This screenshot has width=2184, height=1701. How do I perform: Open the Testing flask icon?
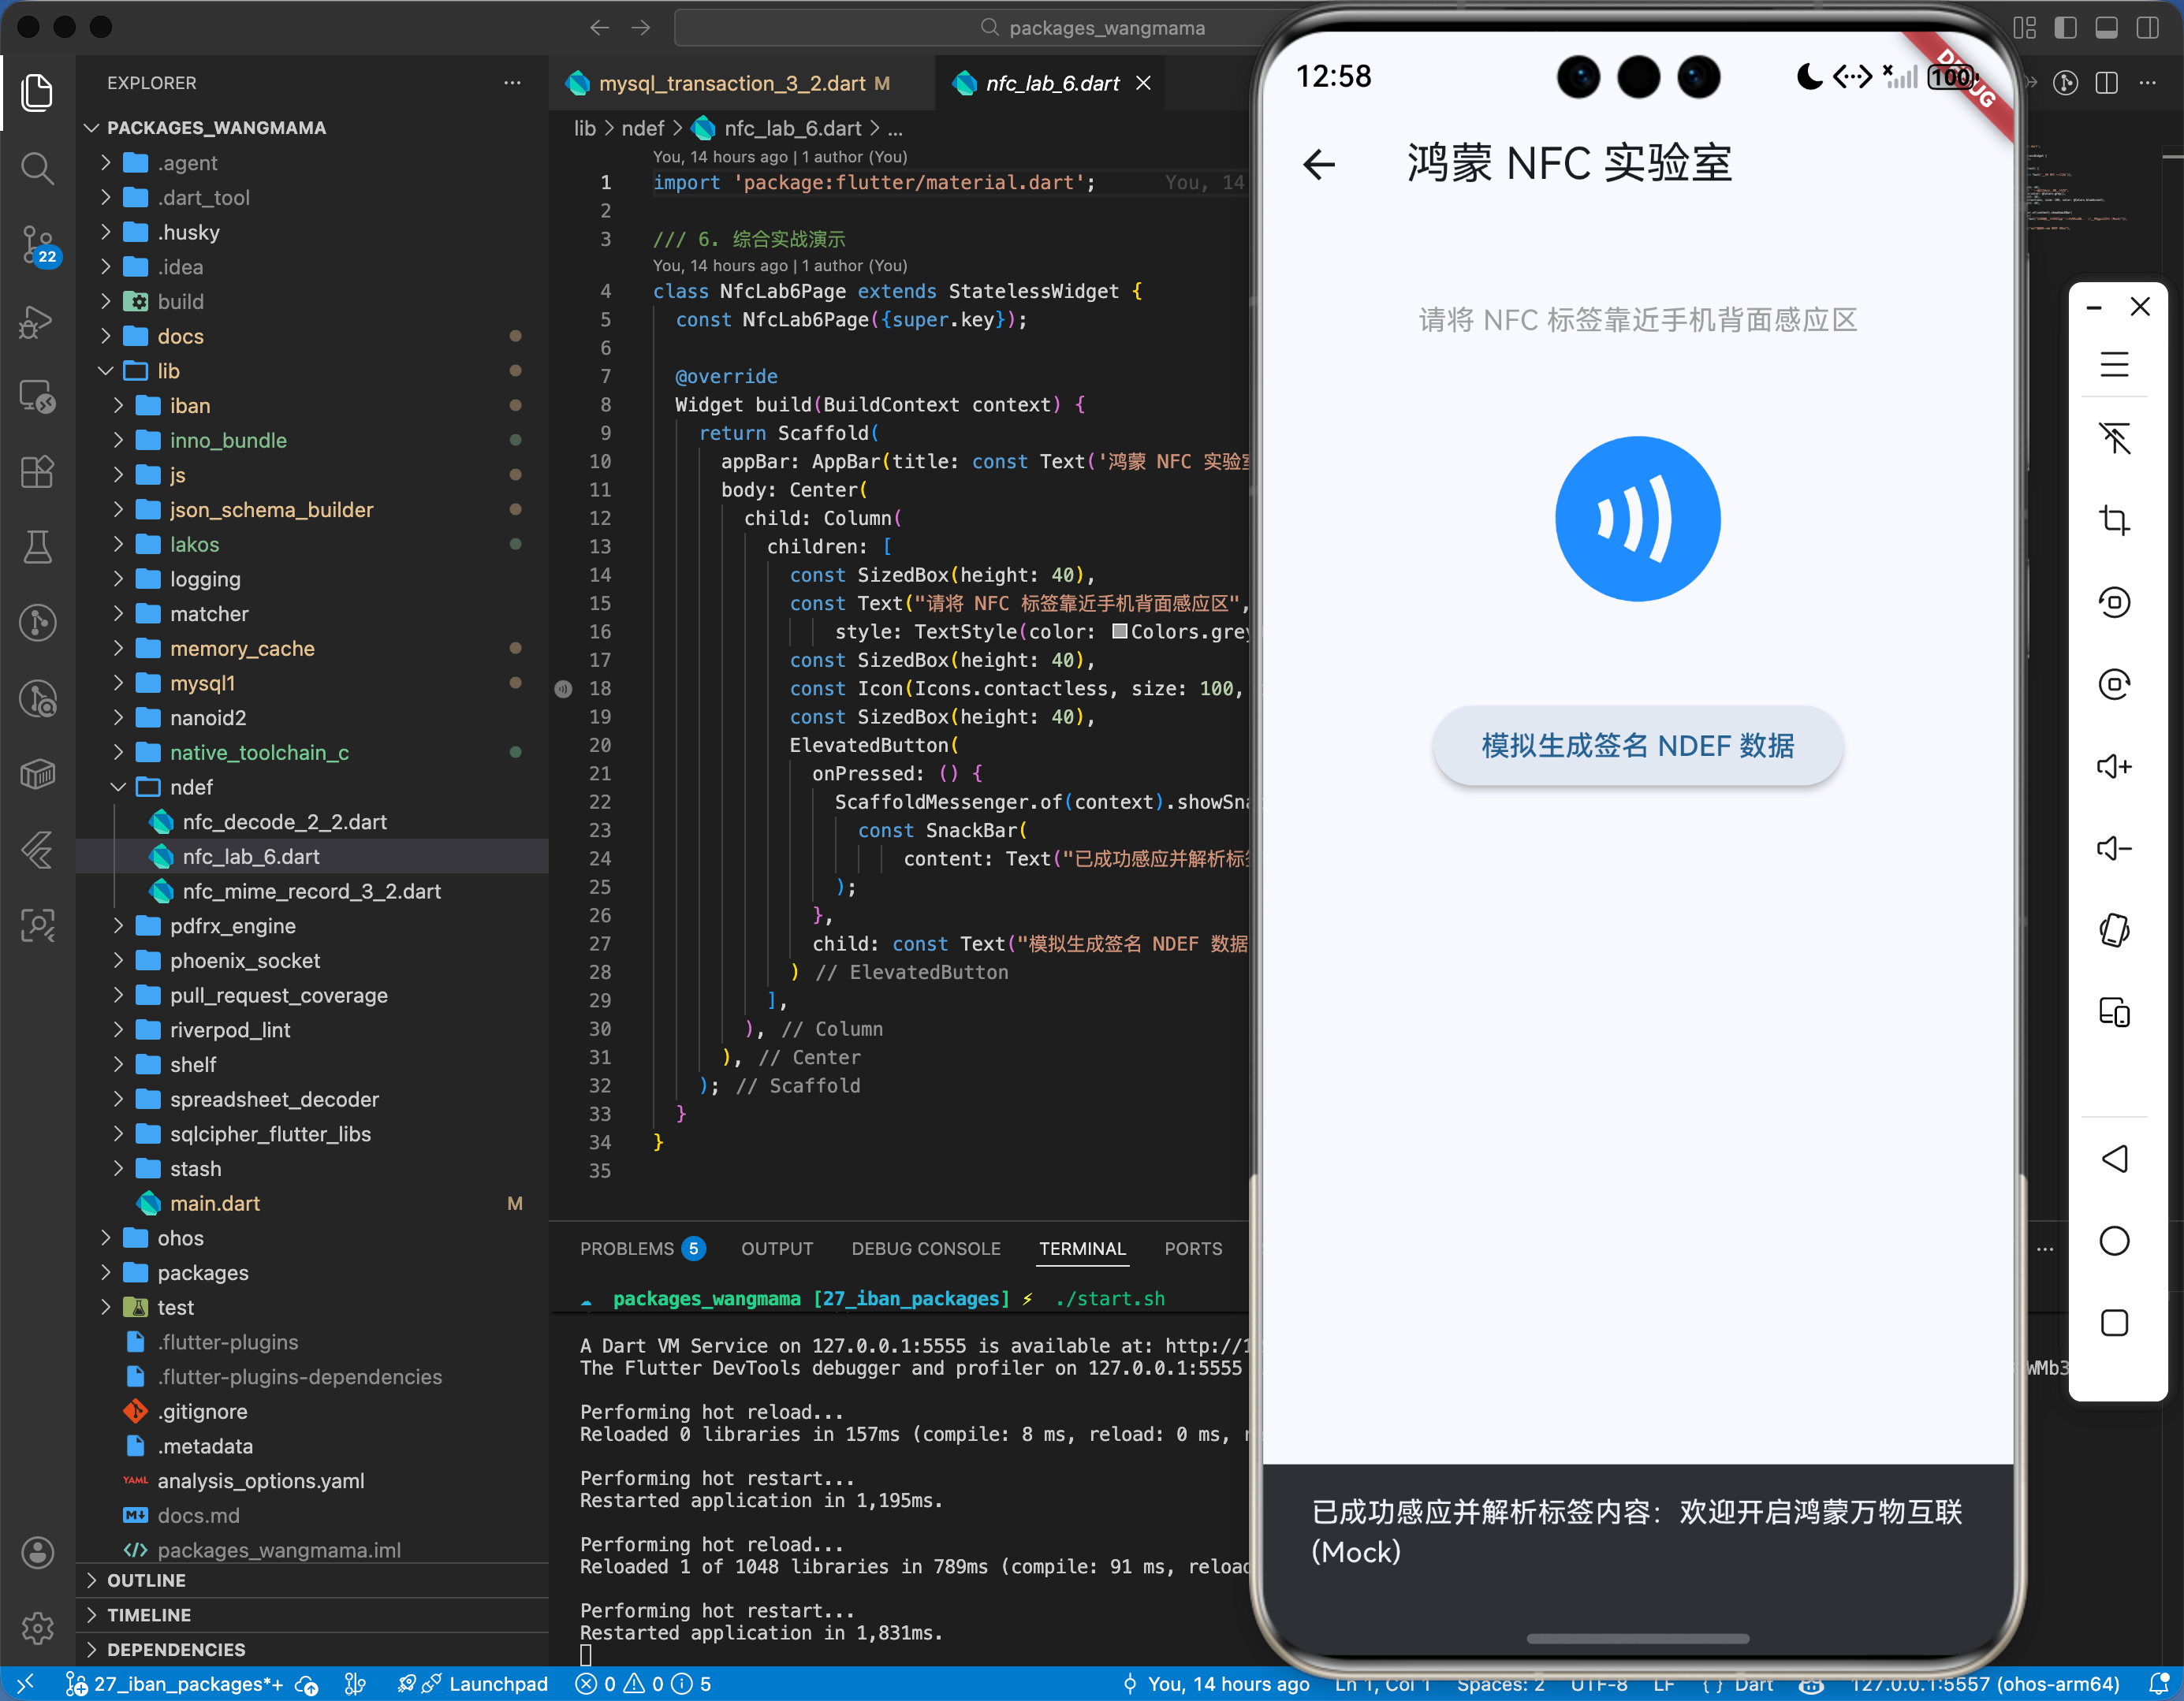tap(37, 547)
